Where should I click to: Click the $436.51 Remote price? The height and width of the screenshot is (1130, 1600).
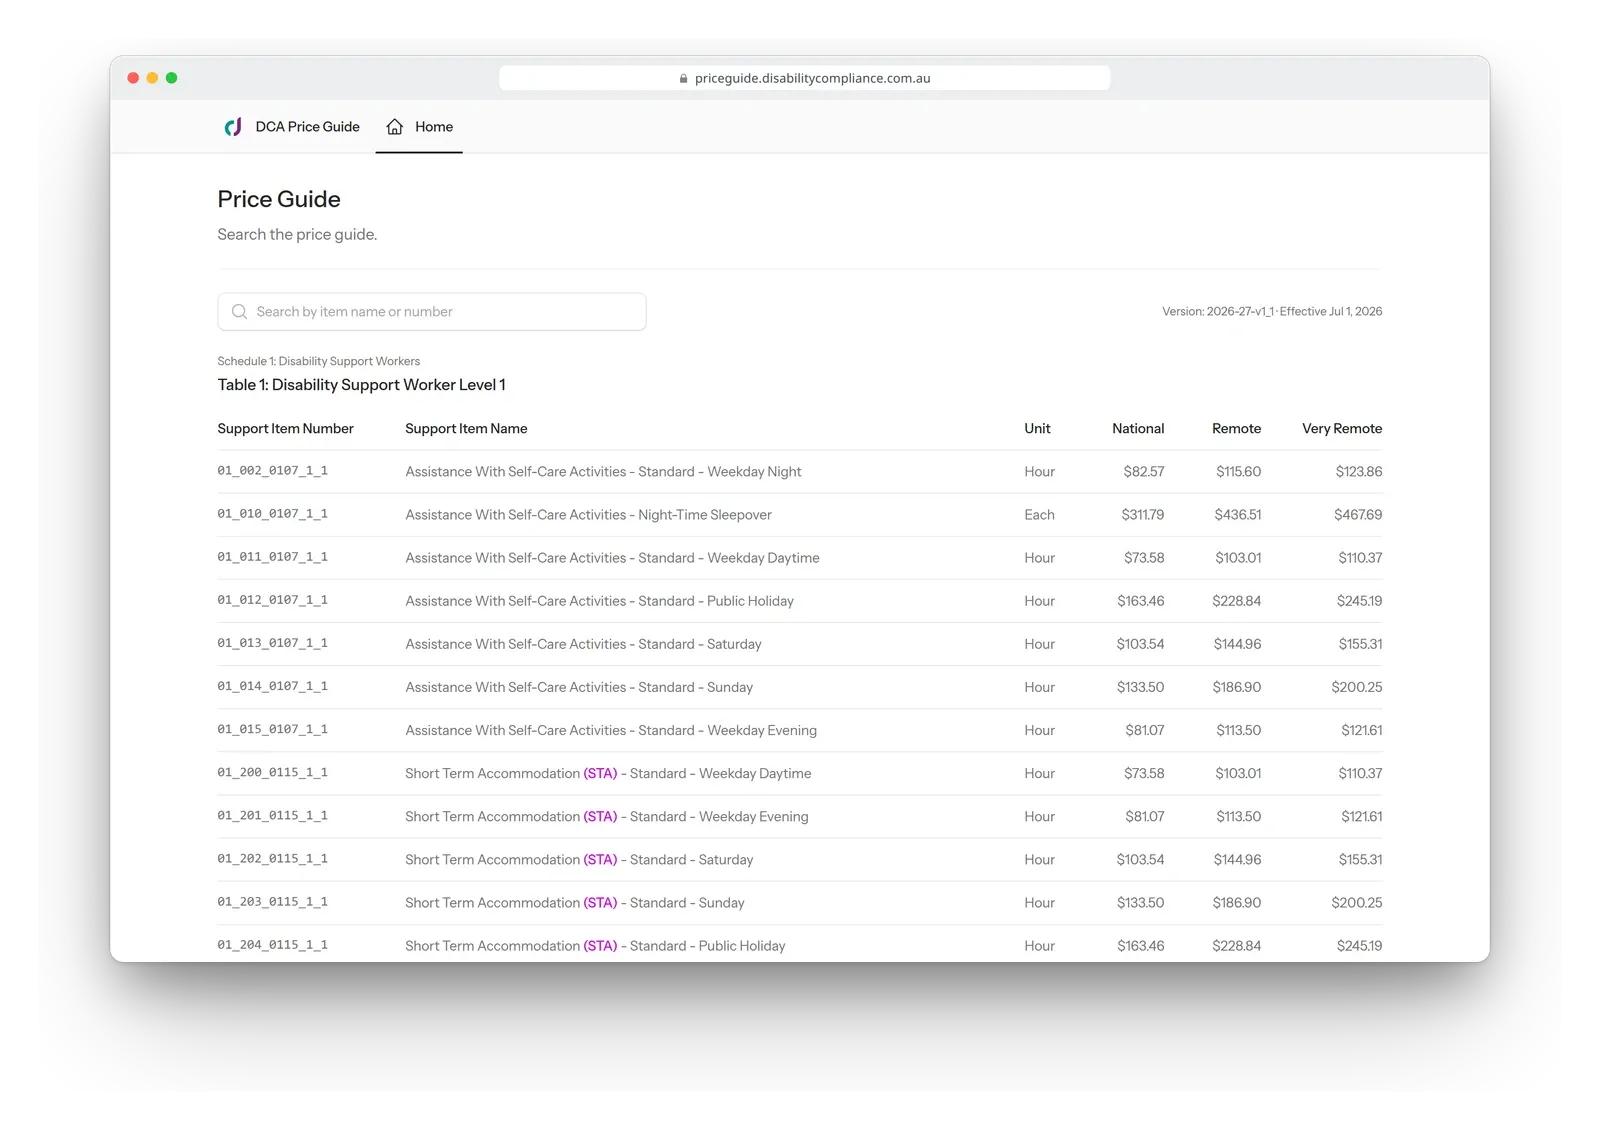click(1238, 515)
